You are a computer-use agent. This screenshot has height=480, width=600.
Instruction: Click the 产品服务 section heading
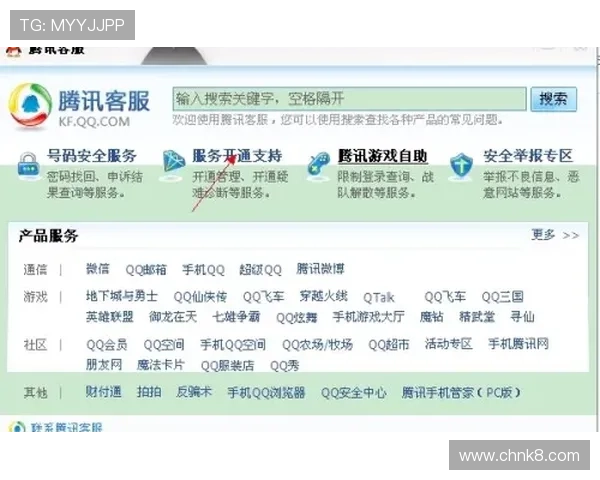click(x=48, y=236)
